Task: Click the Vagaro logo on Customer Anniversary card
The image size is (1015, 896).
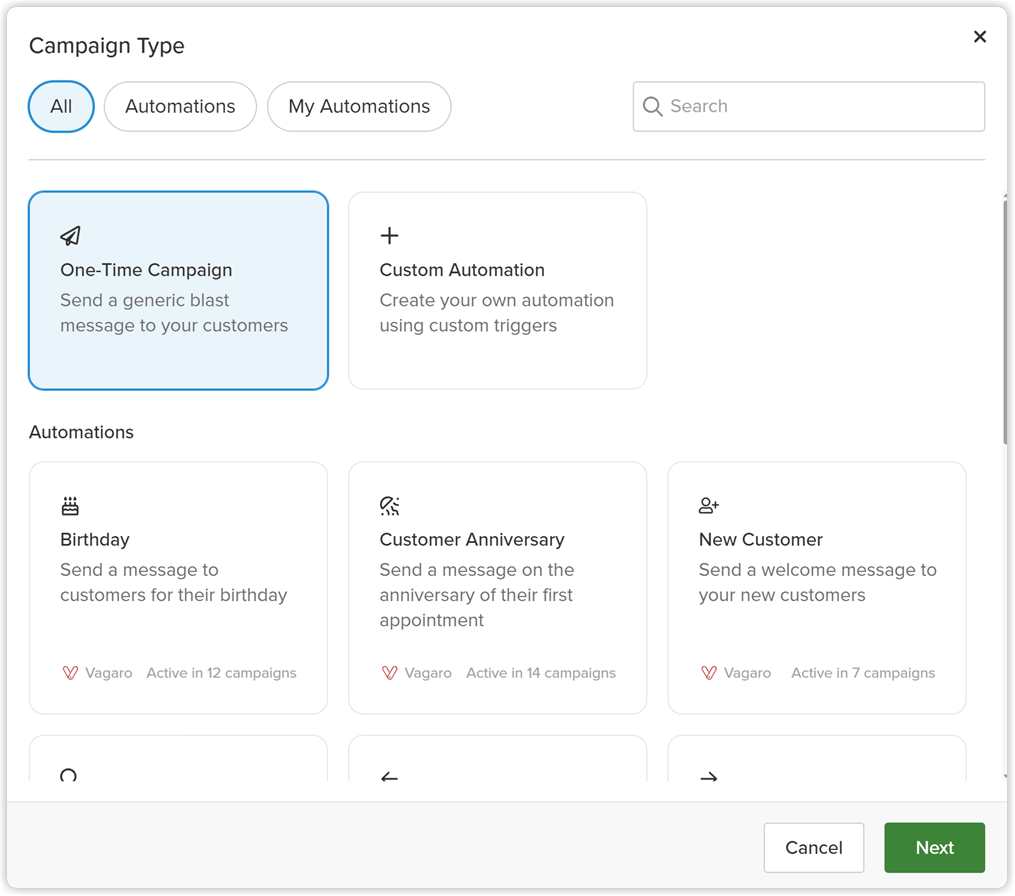Action: coord(389,673)
